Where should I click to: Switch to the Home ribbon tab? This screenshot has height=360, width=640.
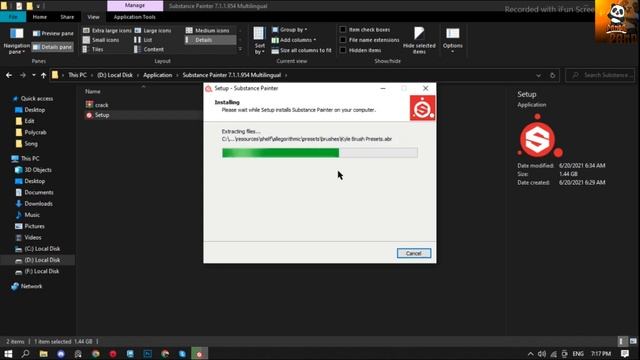click(x=40, y=17)
